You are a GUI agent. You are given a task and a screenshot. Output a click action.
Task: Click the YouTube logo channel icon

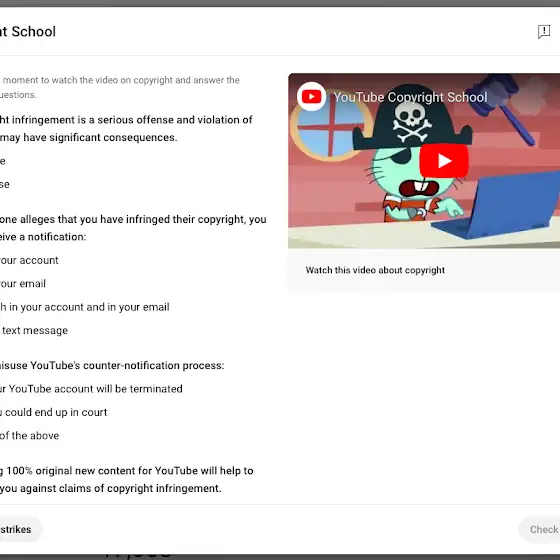[x=311, y=96]
